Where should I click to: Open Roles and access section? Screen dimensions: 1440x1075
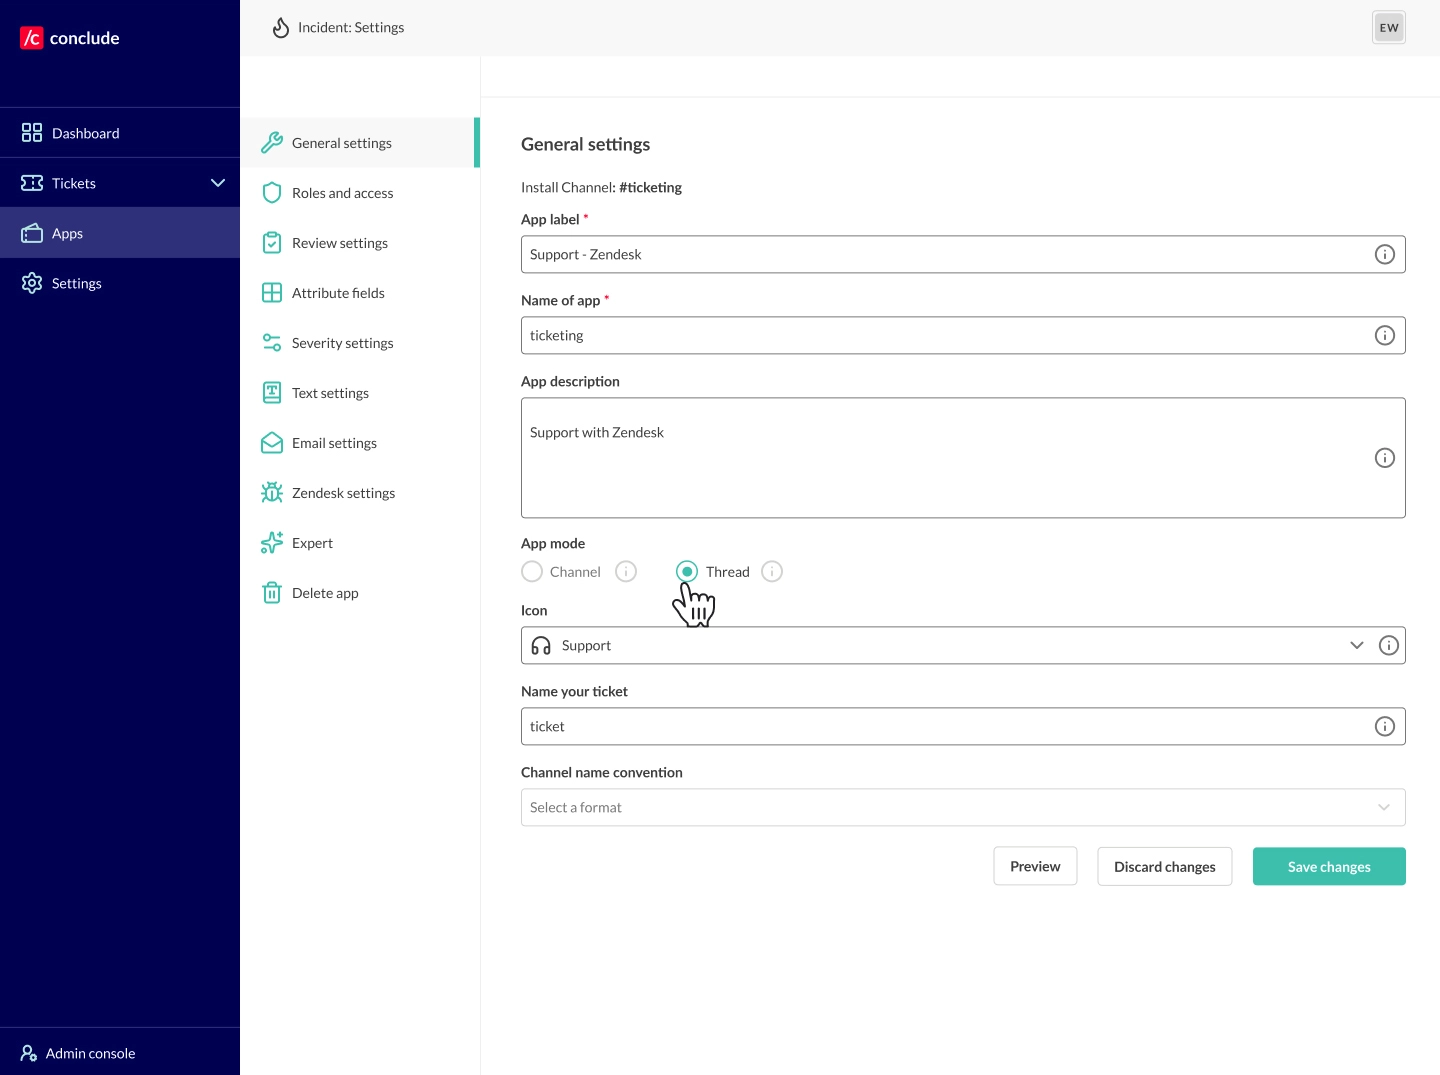(x=342, y=193)
